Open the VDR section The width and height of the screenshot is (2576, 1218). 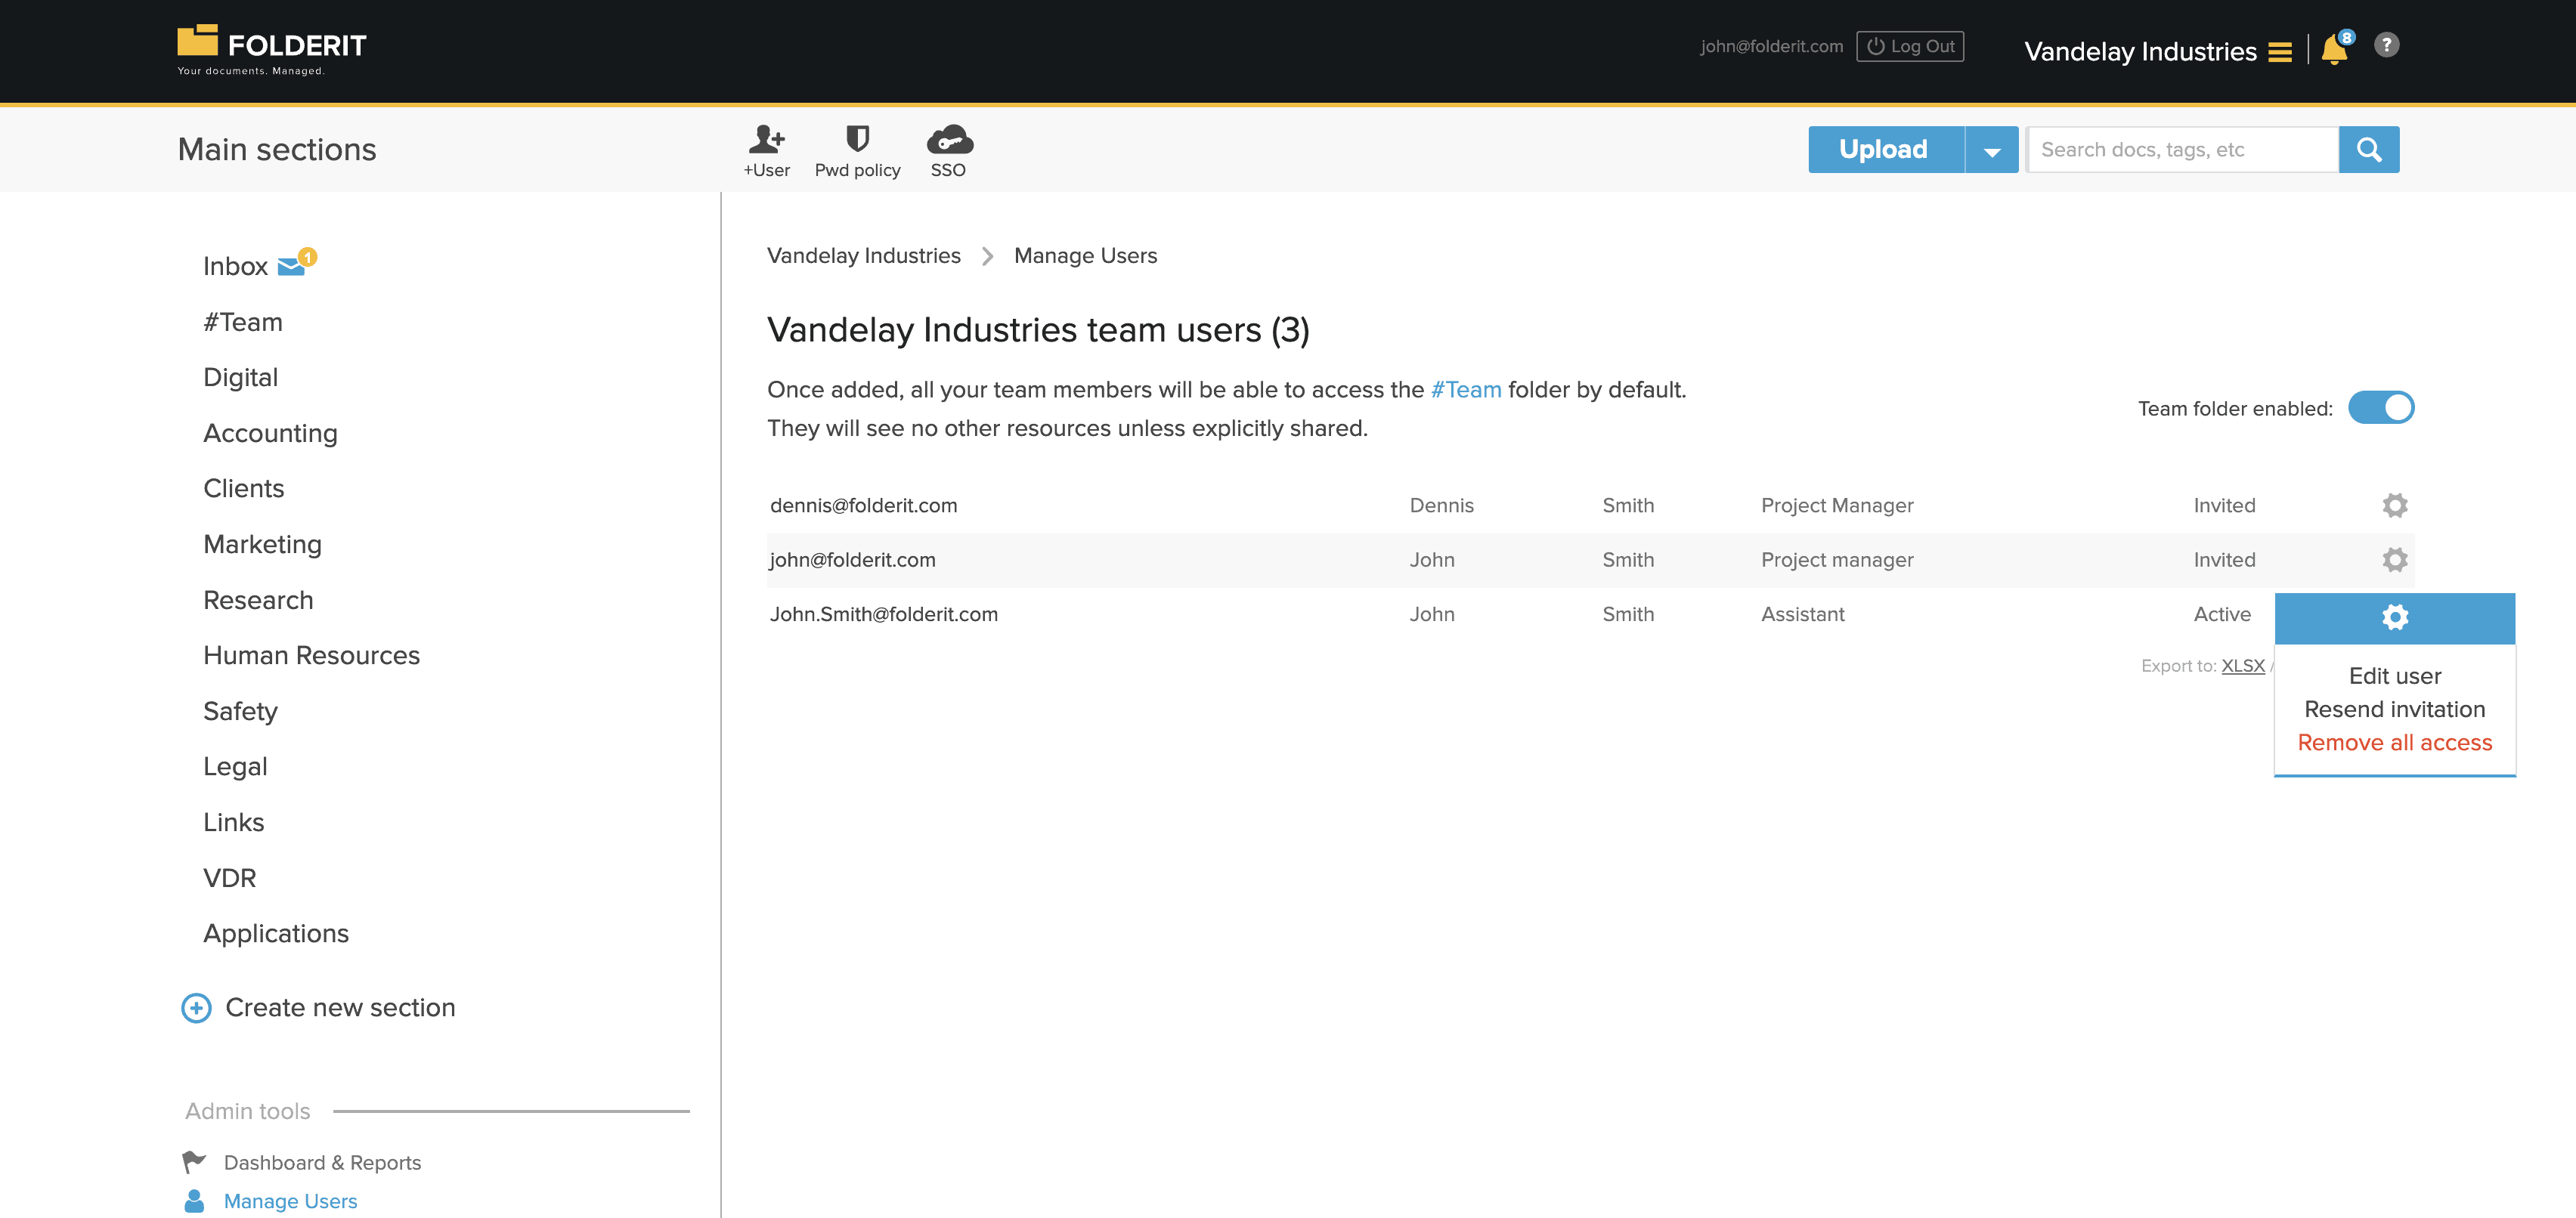(229, 878)
